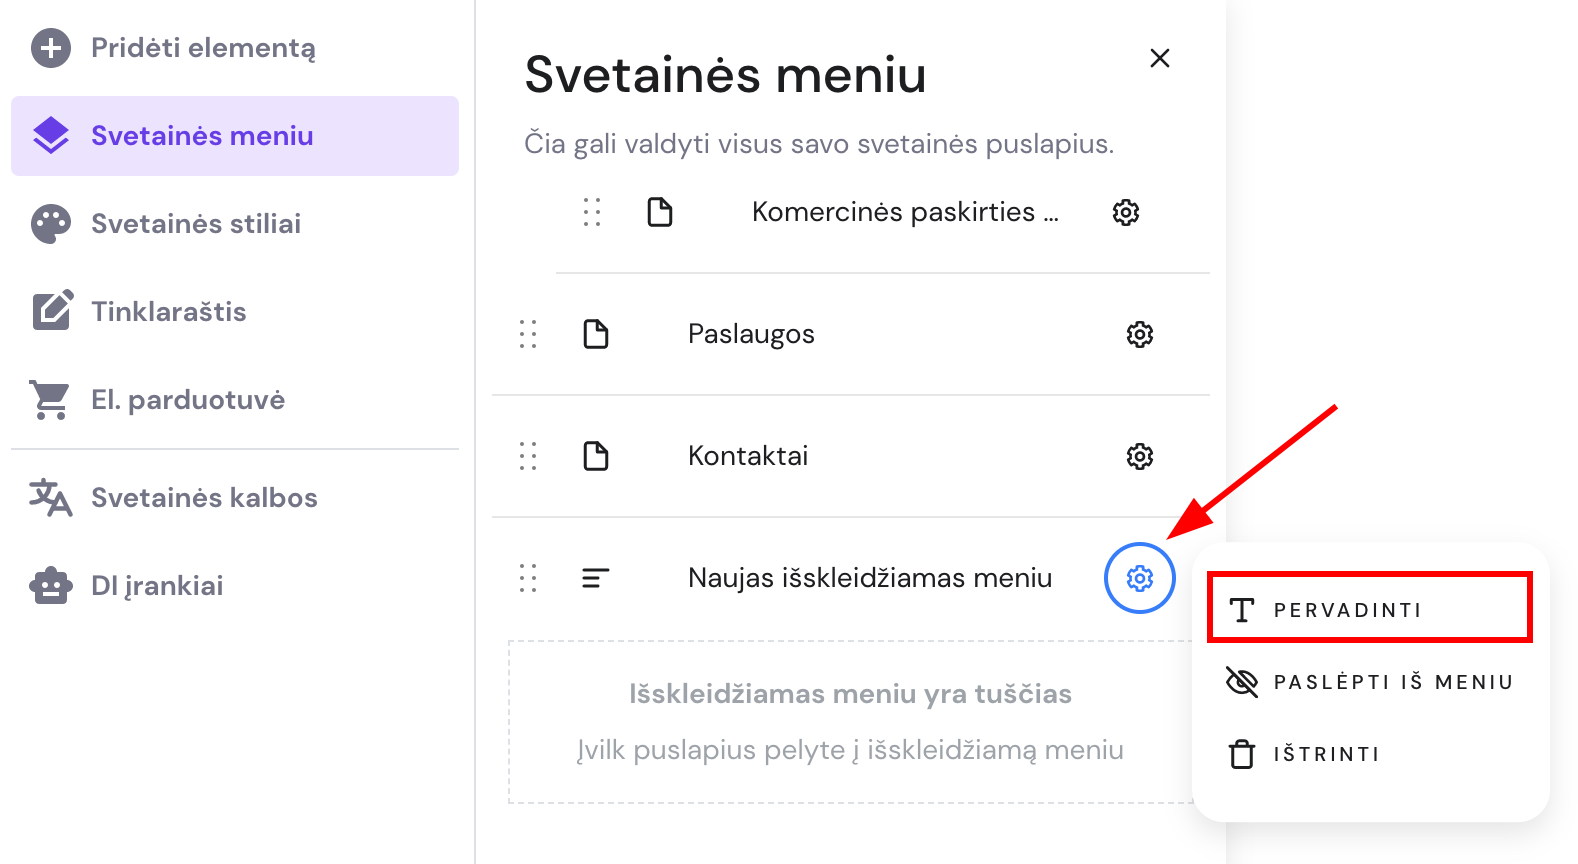This screenshot has width=1578, height=864.
Task: Click the empty dropdown drop zone area
Action: tap(850, 722)
